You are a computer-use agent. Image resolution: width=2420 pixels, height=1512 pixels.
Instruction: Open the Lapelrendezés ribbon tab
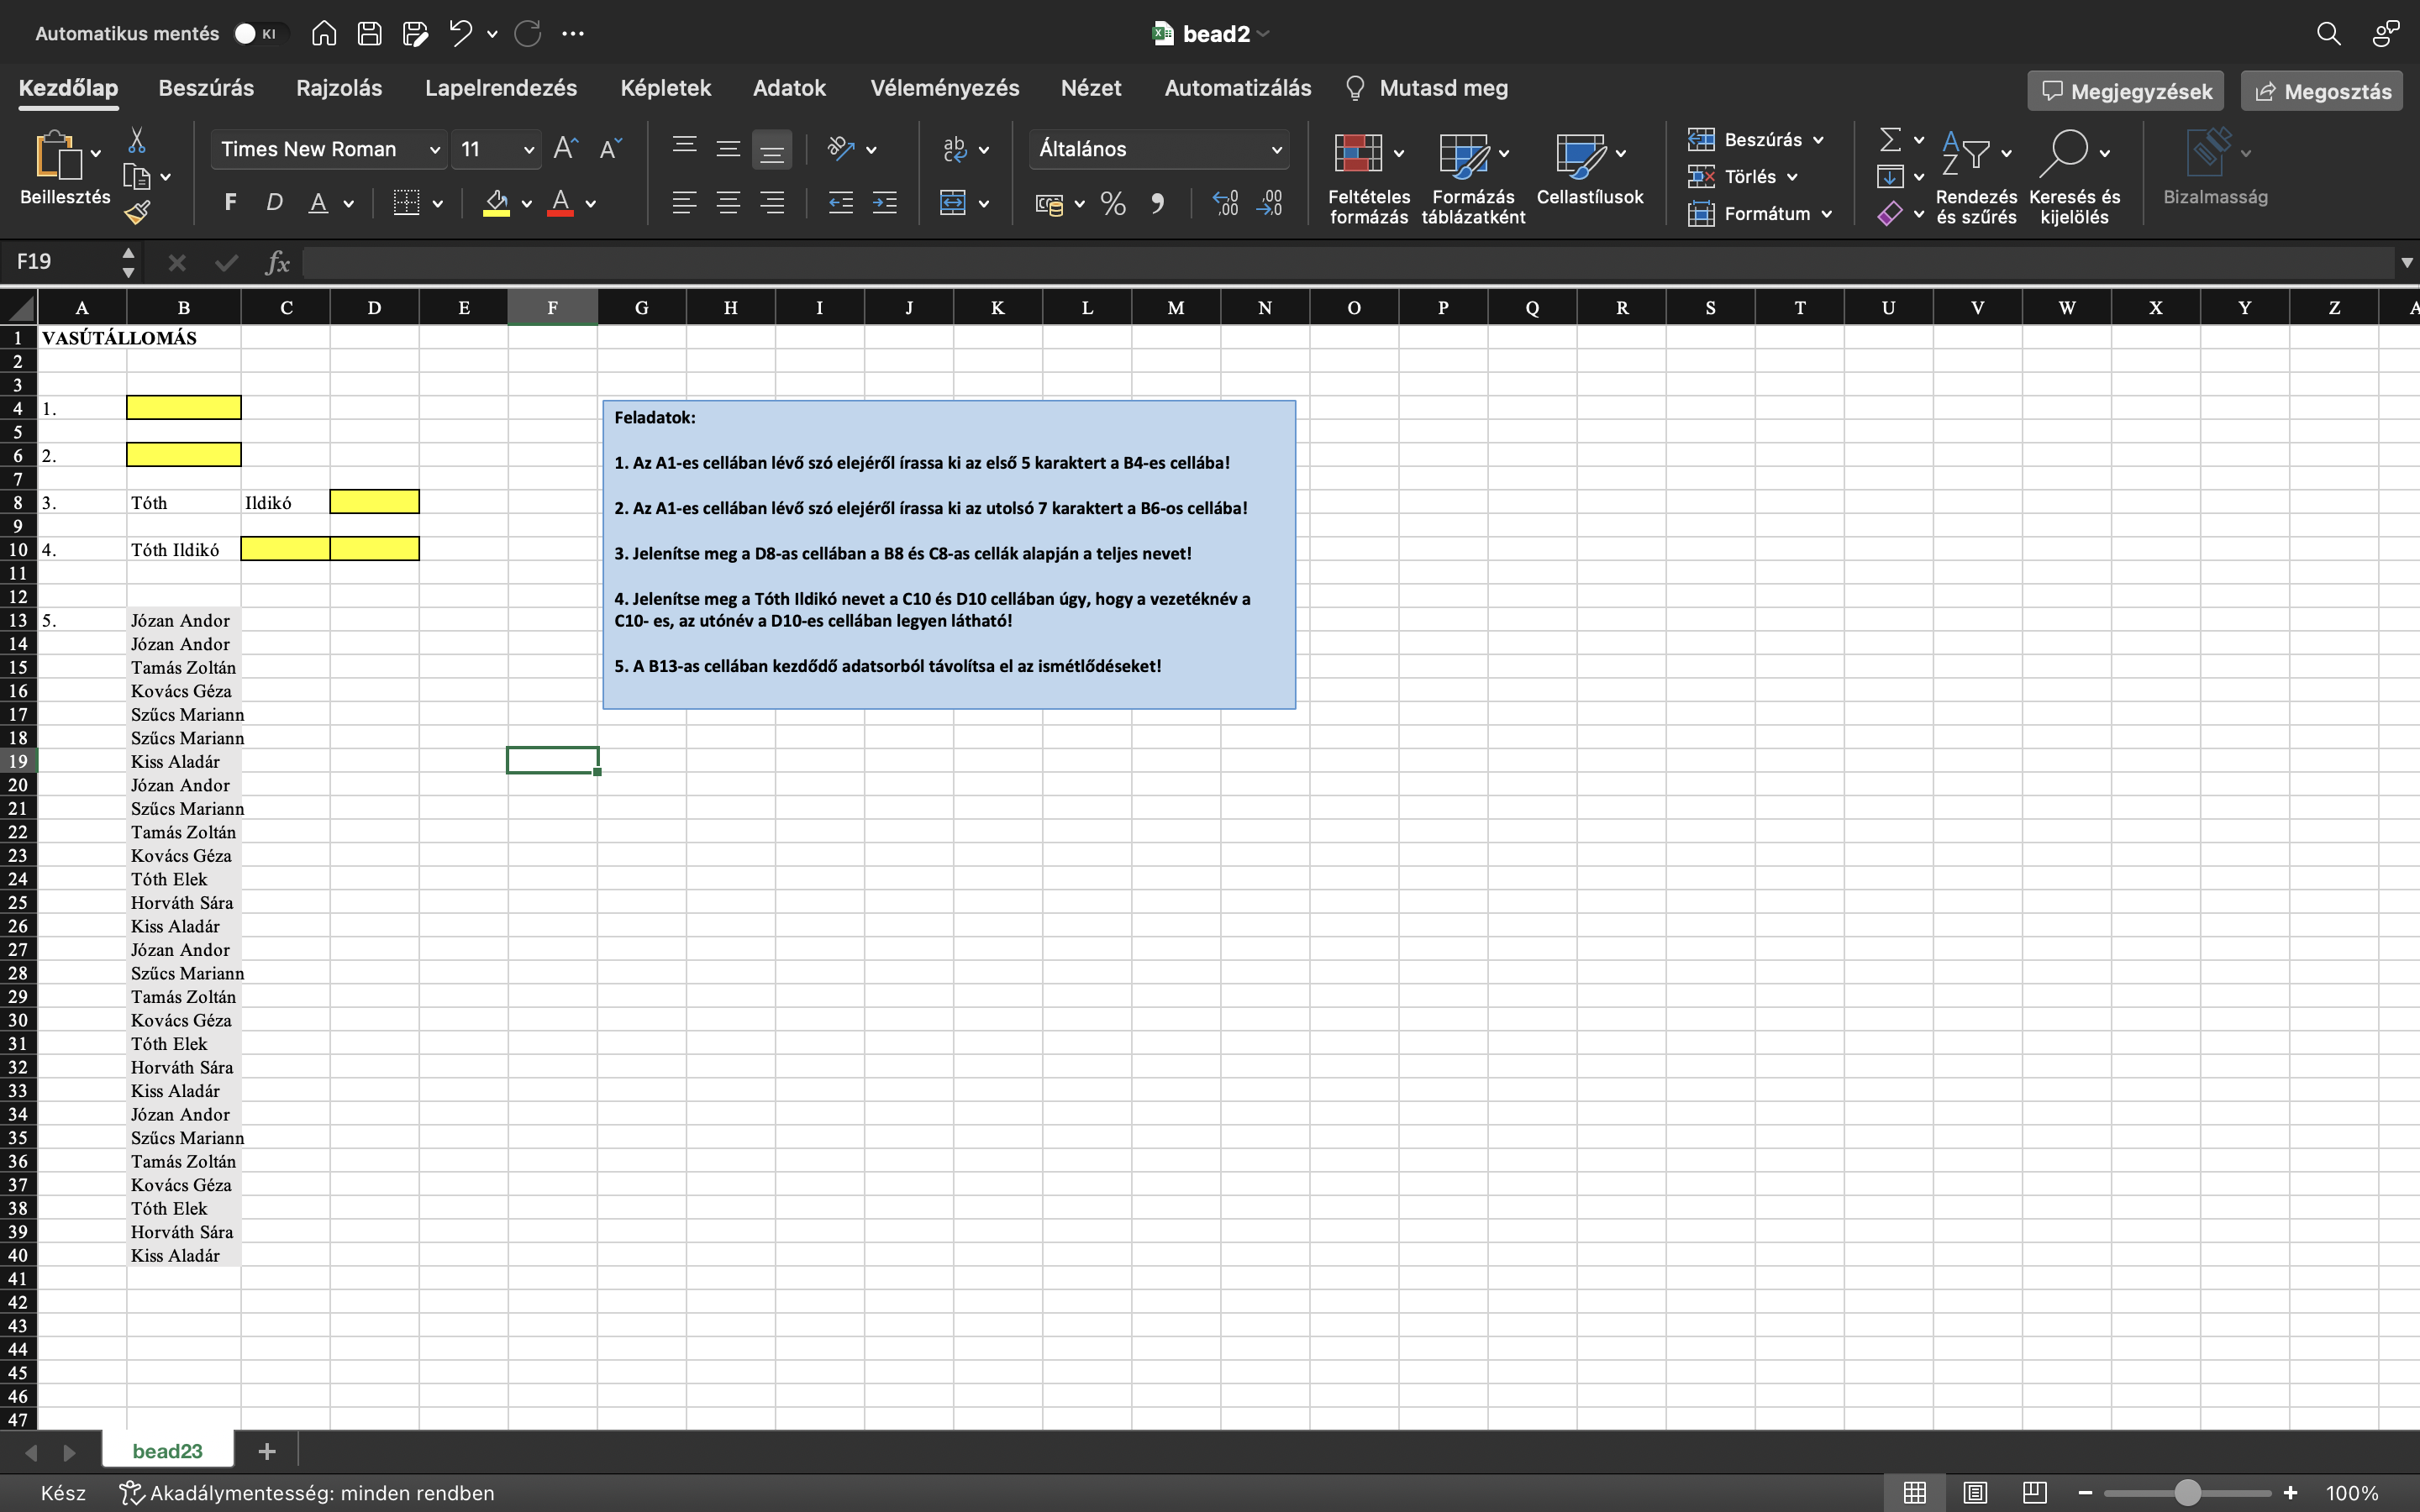501,88
